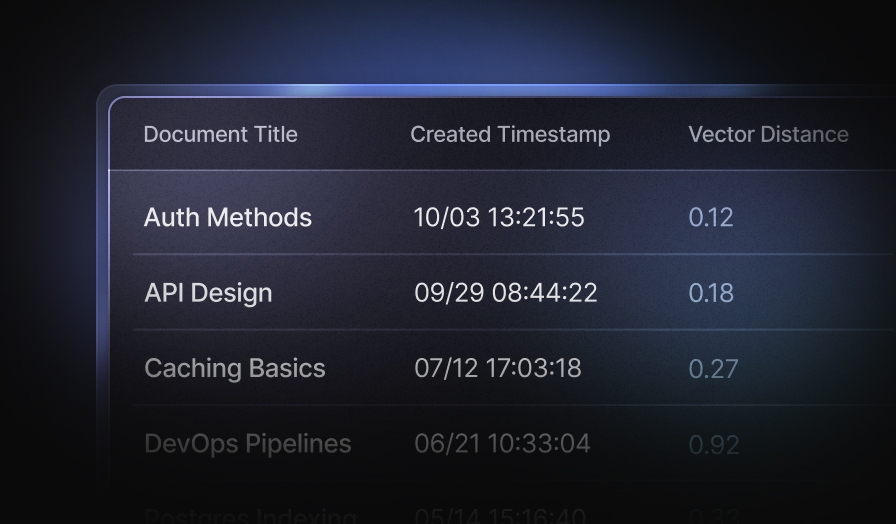This screenshot has width=896, height=524.
Task: Select the partially visible Postgres Indexing title
Action: pos(249,516)
